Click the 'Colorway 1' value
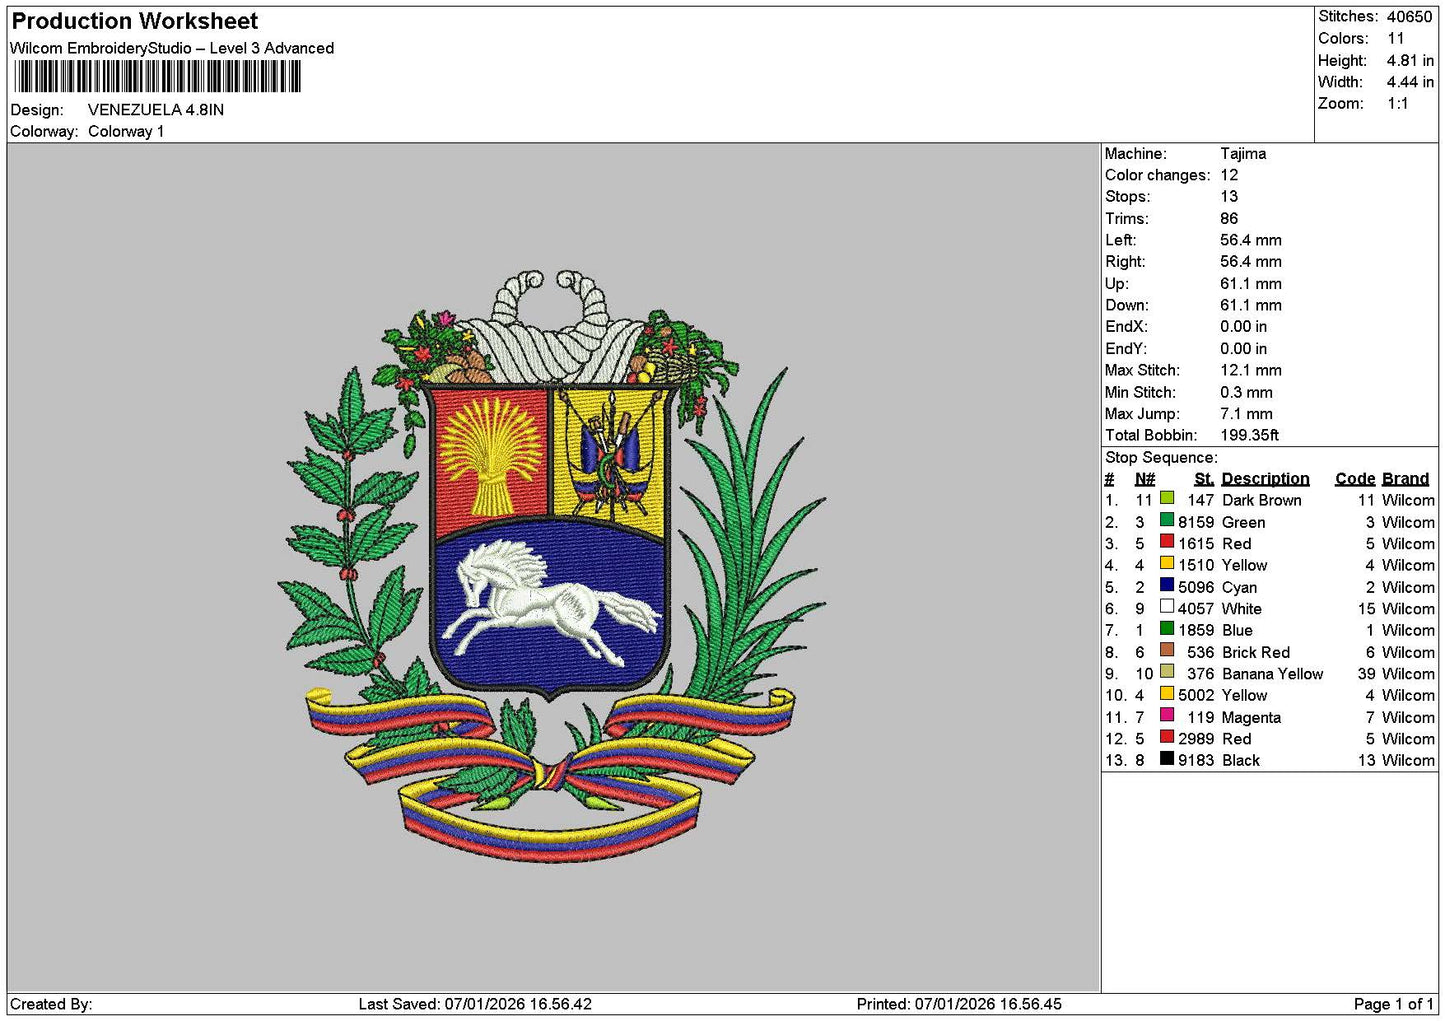The image size is (1445, 1021). [x=126, y=132]
